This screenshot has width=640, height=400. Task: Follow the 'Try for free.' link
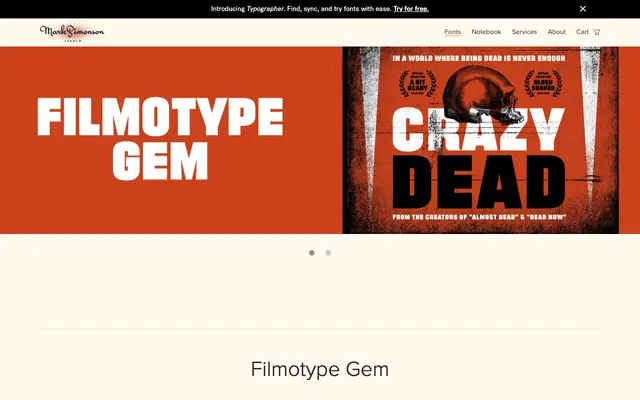tap(411, 9)
